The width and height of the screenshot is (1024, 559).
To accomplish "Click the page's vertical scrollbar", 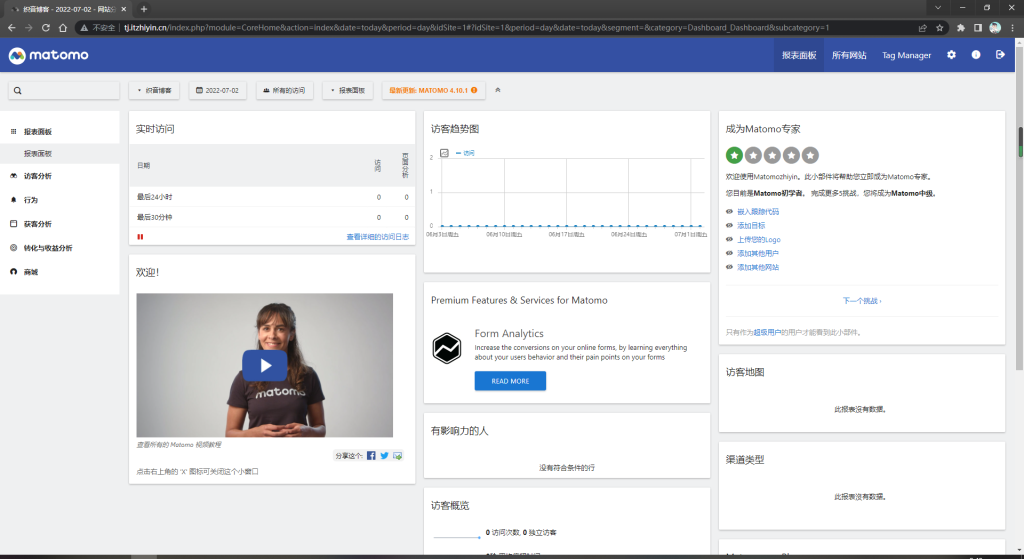I will [x=1020, y=140].
